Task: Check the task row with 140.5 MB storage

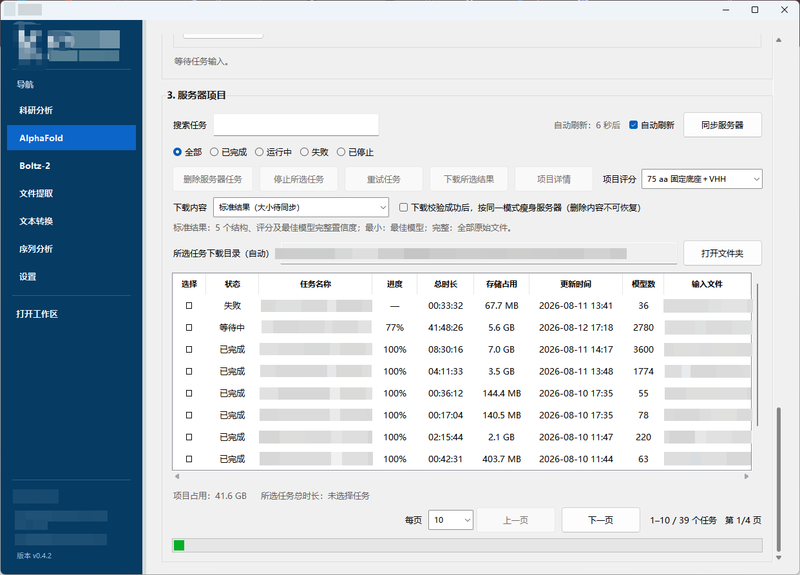Action: [189, 415]
